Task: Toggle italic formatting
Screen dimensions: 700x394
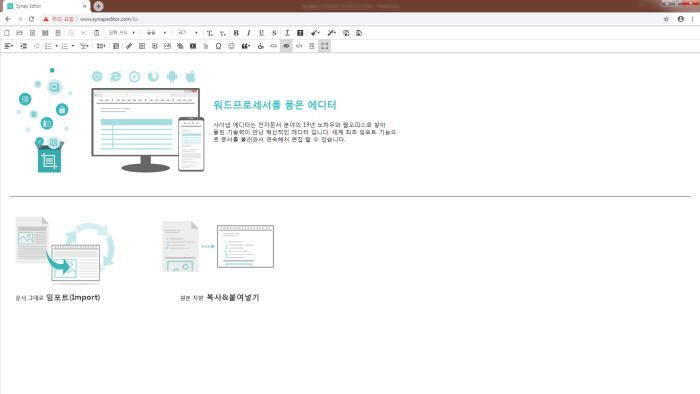Action: (x=249, y=33)
